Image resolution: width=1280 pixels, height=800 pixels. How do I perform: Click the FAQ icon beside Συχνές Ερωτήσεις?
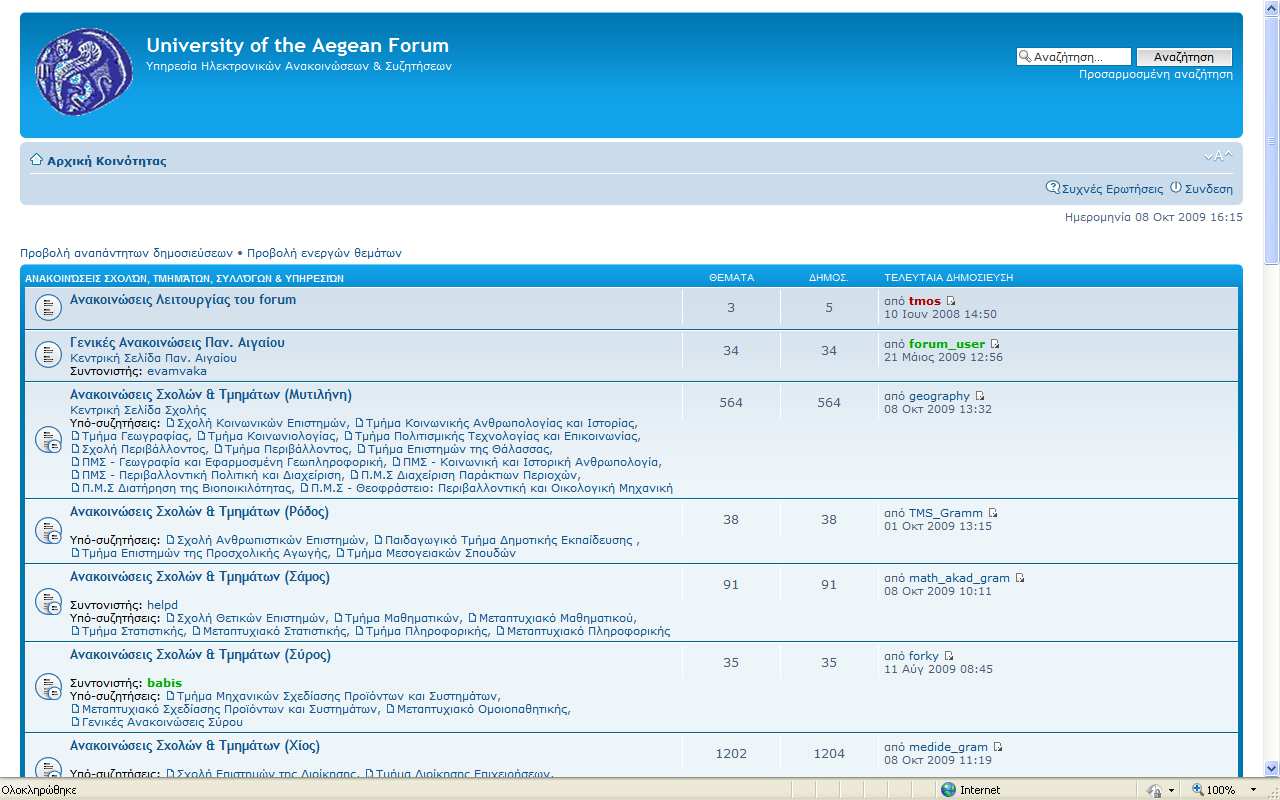pos(1052,187)
